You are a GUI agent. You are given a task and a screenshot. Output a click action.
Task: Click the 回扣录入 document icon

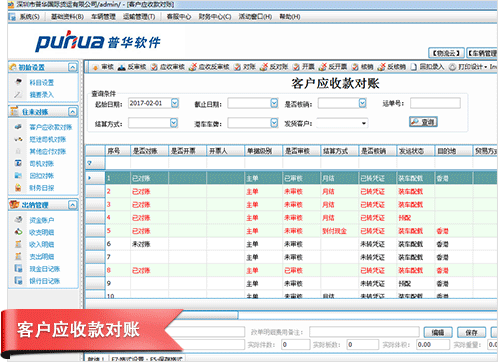(414, 67)
